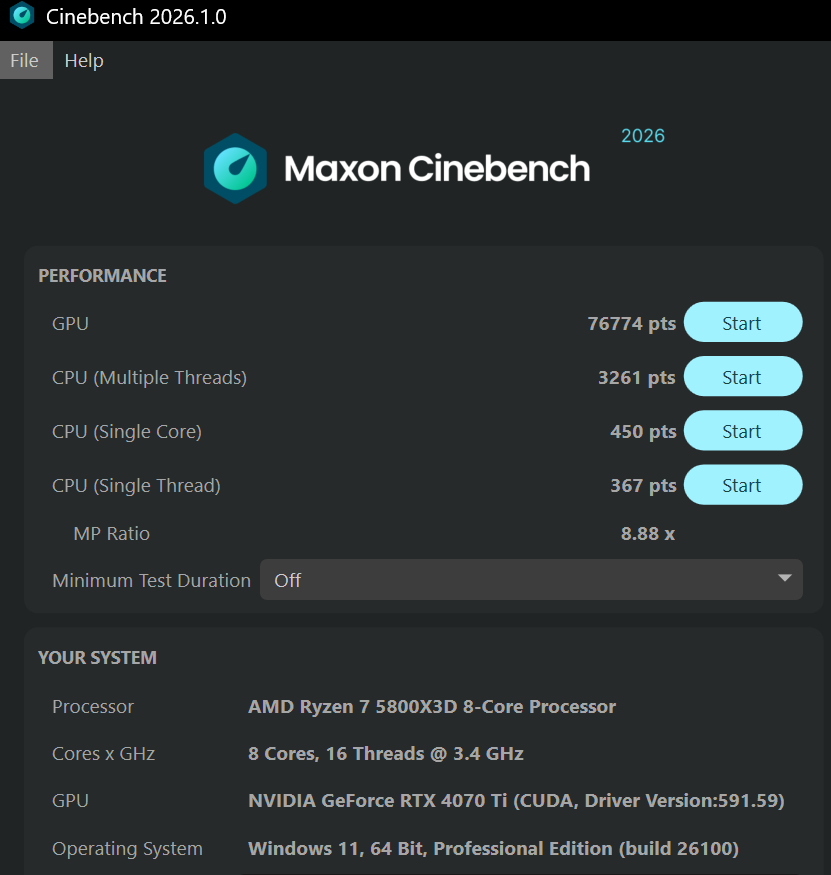This screenshot has height=875, width=831.
Task: Click the 2026 version label
Action: pos(642,135)
